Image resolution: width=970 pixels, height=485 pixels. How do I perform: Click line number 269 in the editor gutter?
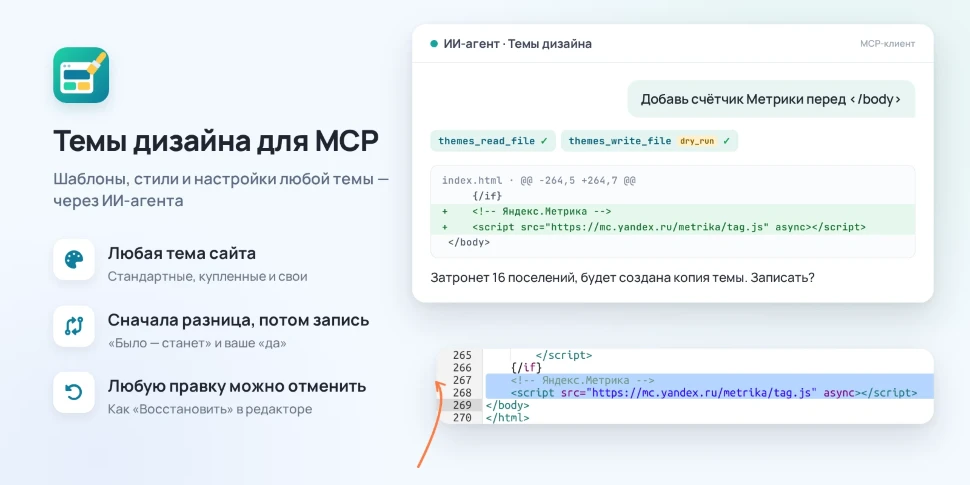[462, 405]
